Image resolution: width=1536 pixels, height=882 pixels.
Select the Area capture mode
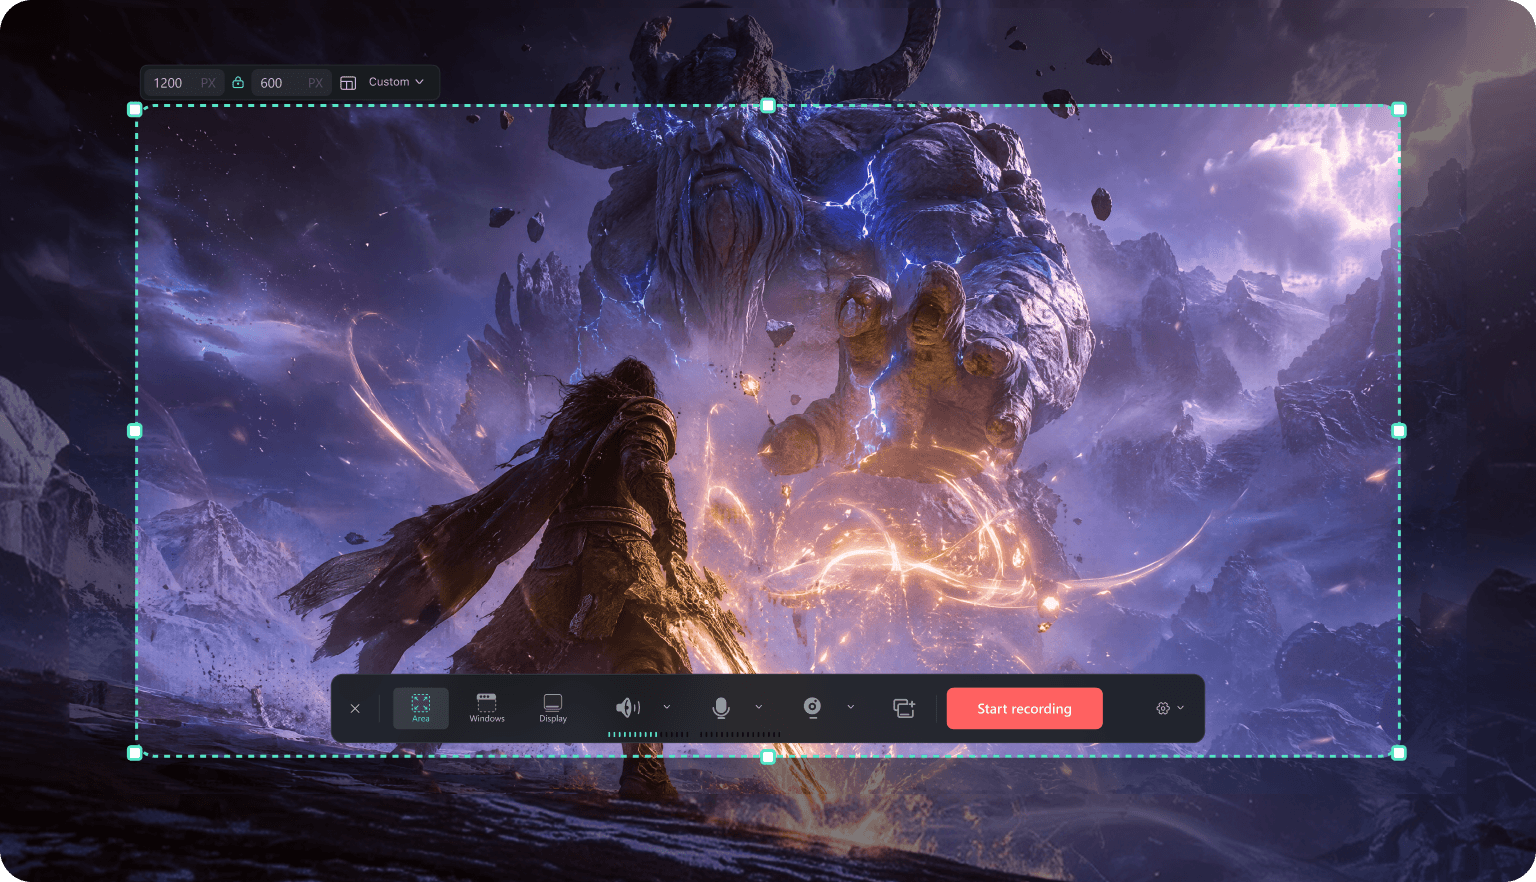tap(421, 708)
